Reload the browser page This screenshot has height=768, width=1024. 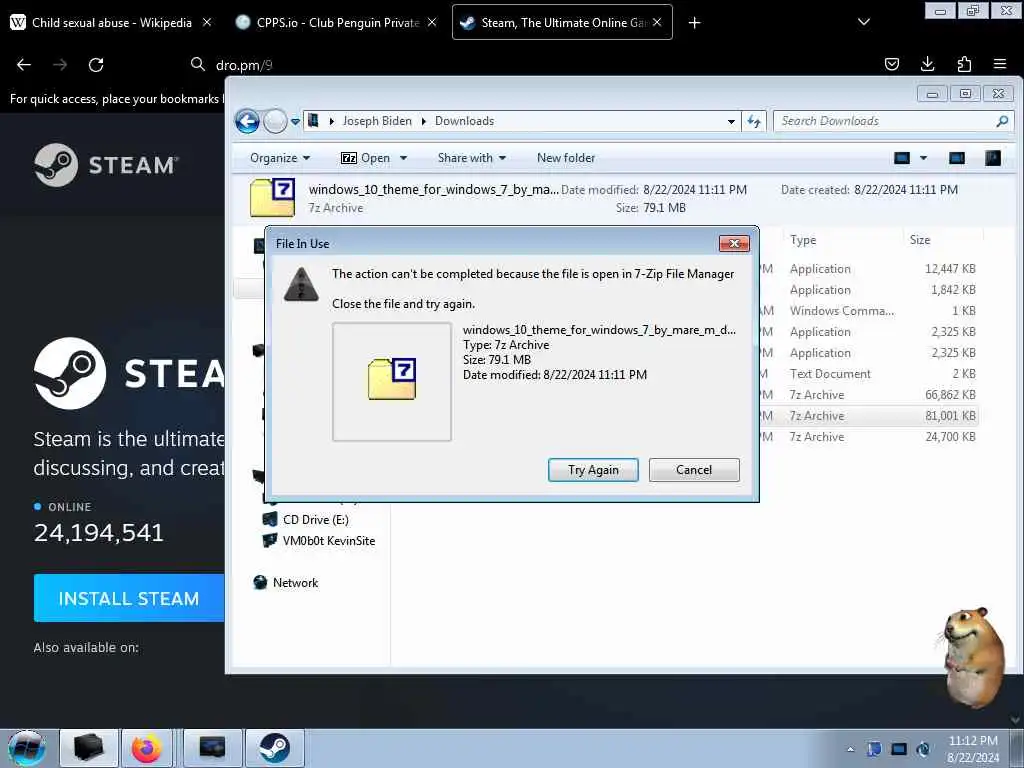(96, 65)
